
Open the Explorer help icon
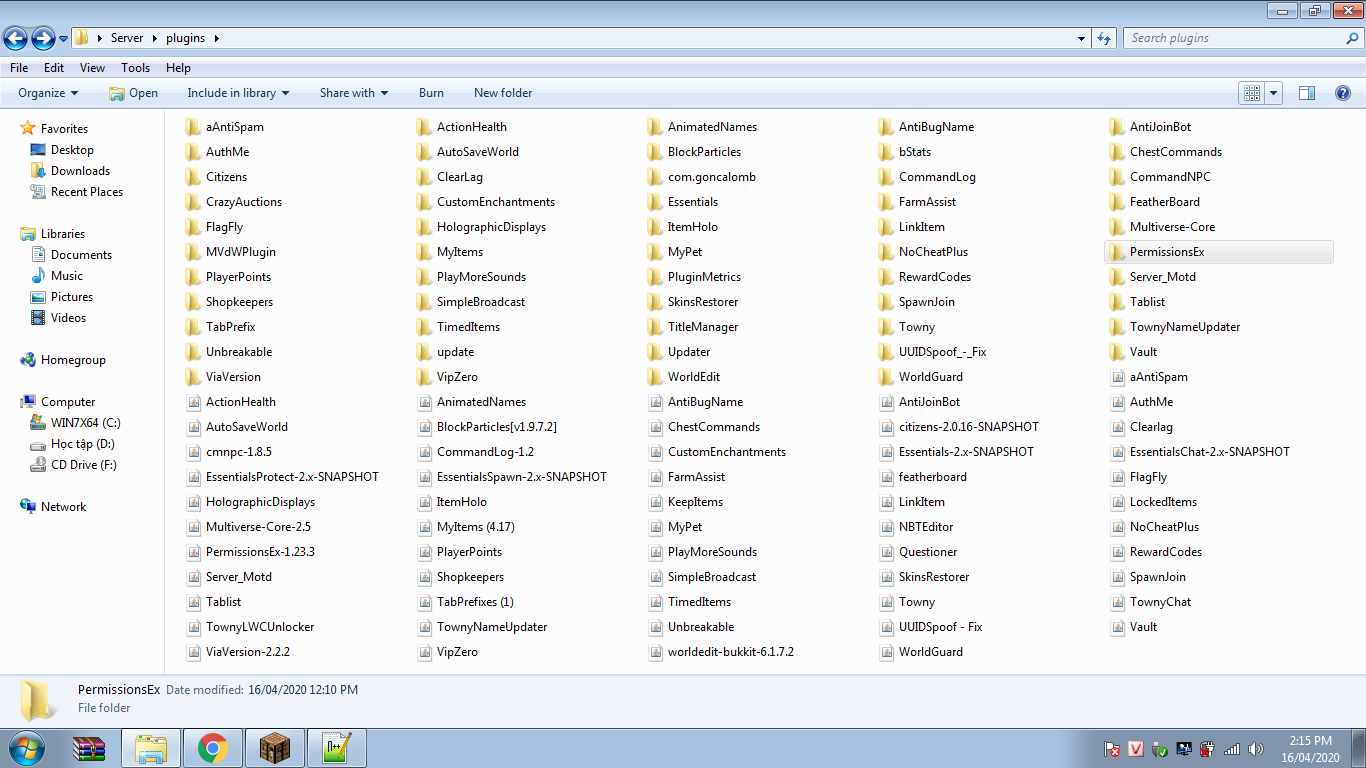tap(1343, 93)
